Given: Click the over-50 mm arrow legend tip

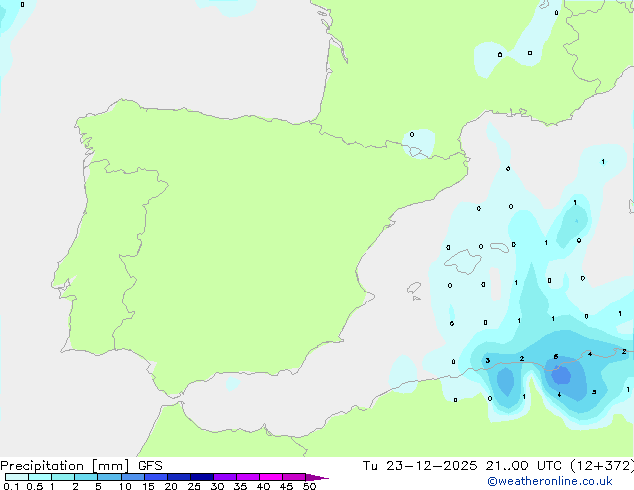Looking at the screenshot, I should [x=317, y=477].
